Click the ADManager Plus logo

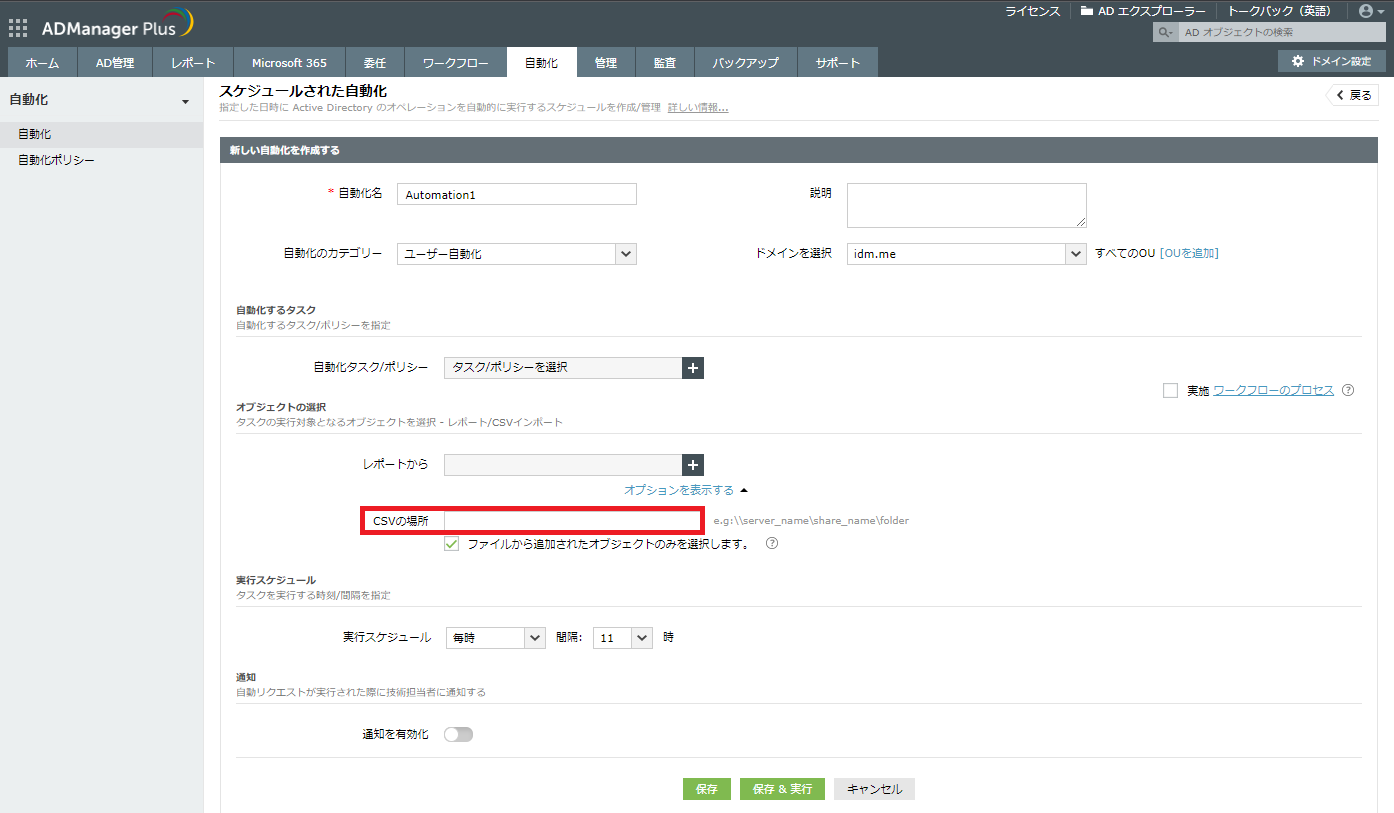tap(118, 25)
